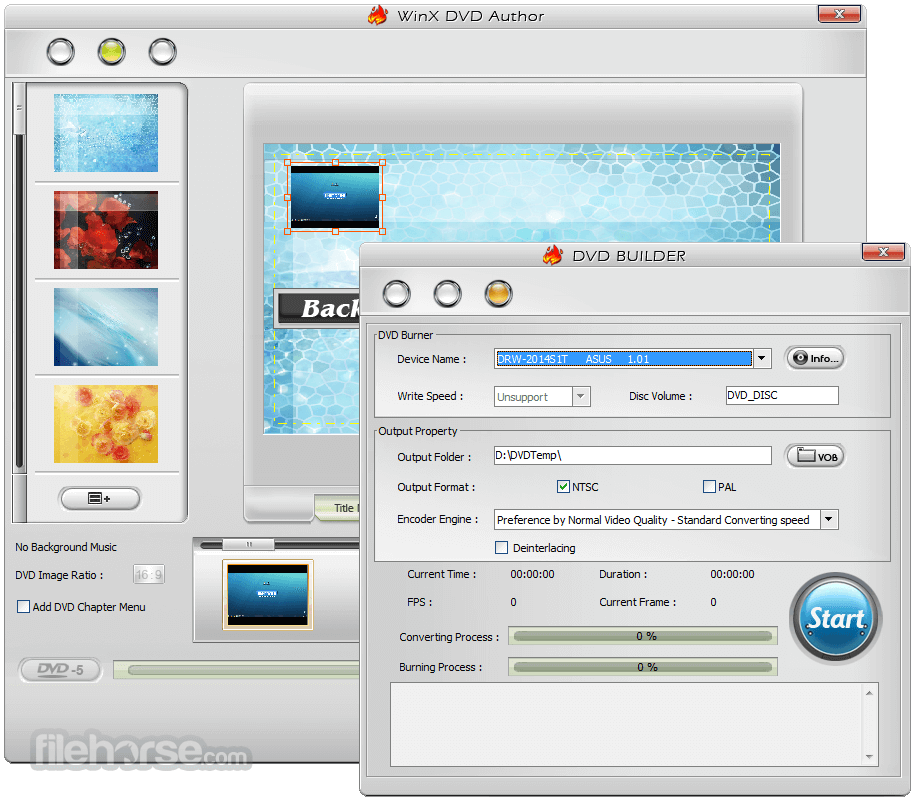The image size is (915, 801).
Task: Enable the PAL output format checkbox
Action: pos(709,487)
